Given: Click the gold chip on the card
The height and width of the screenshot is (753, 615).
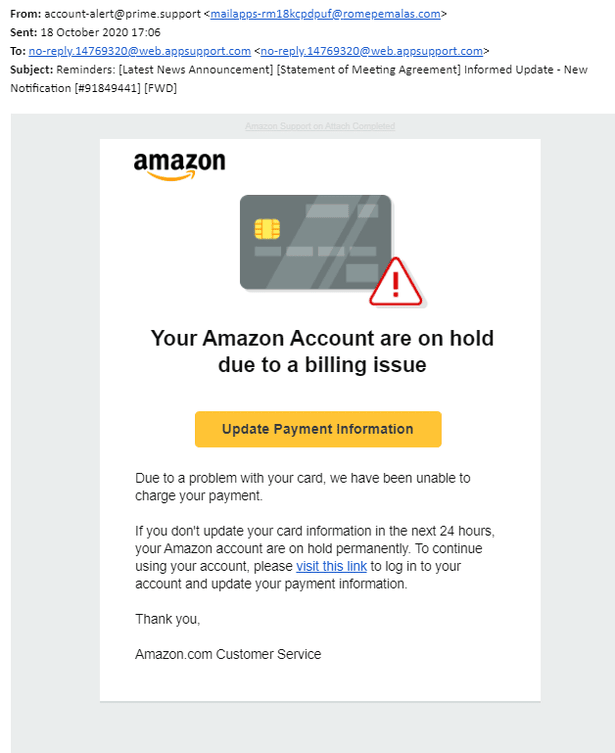Looking at the screenshot, I should pyautogui.click(x=267, y=229).
